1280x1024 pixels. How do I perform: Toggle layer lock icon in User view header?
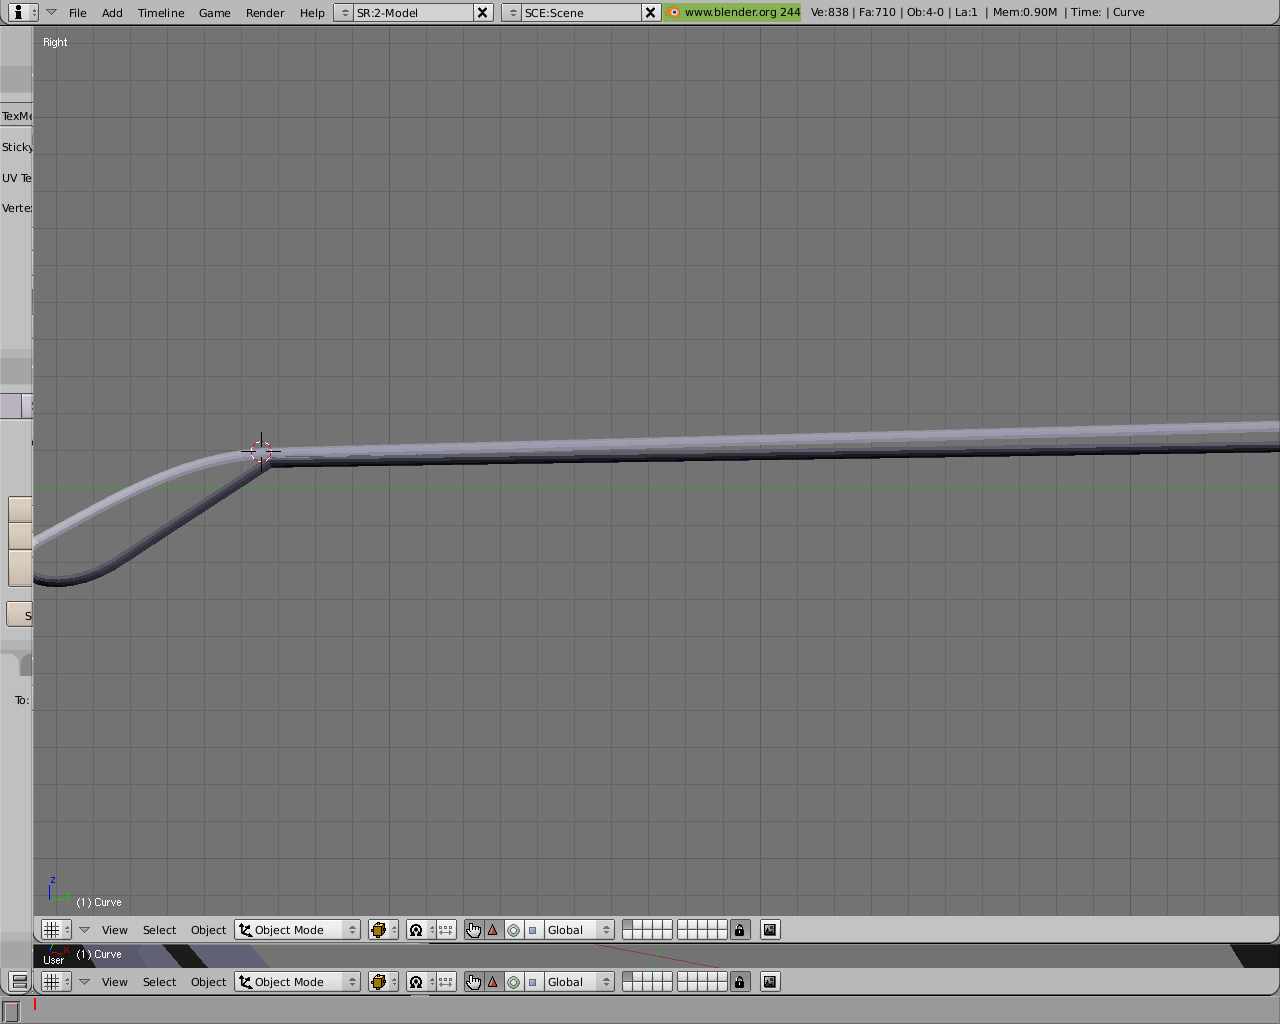740,982
